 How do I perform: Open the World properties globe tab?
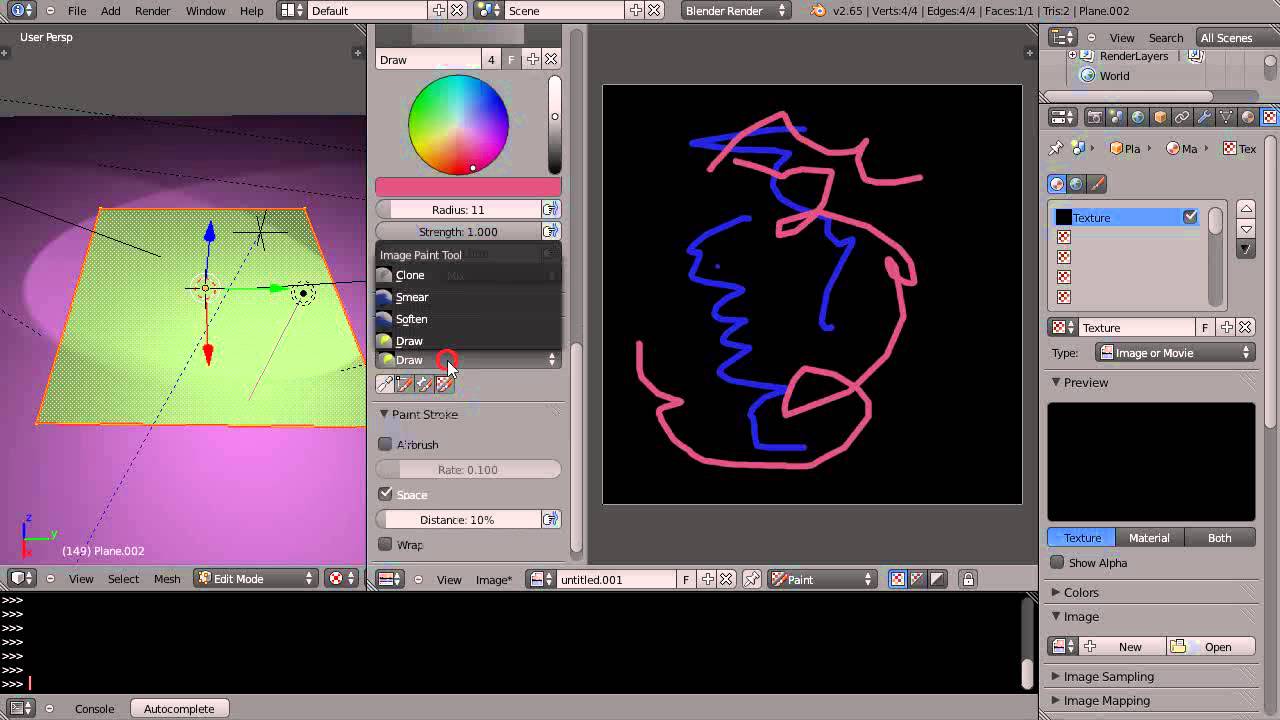1138,117
